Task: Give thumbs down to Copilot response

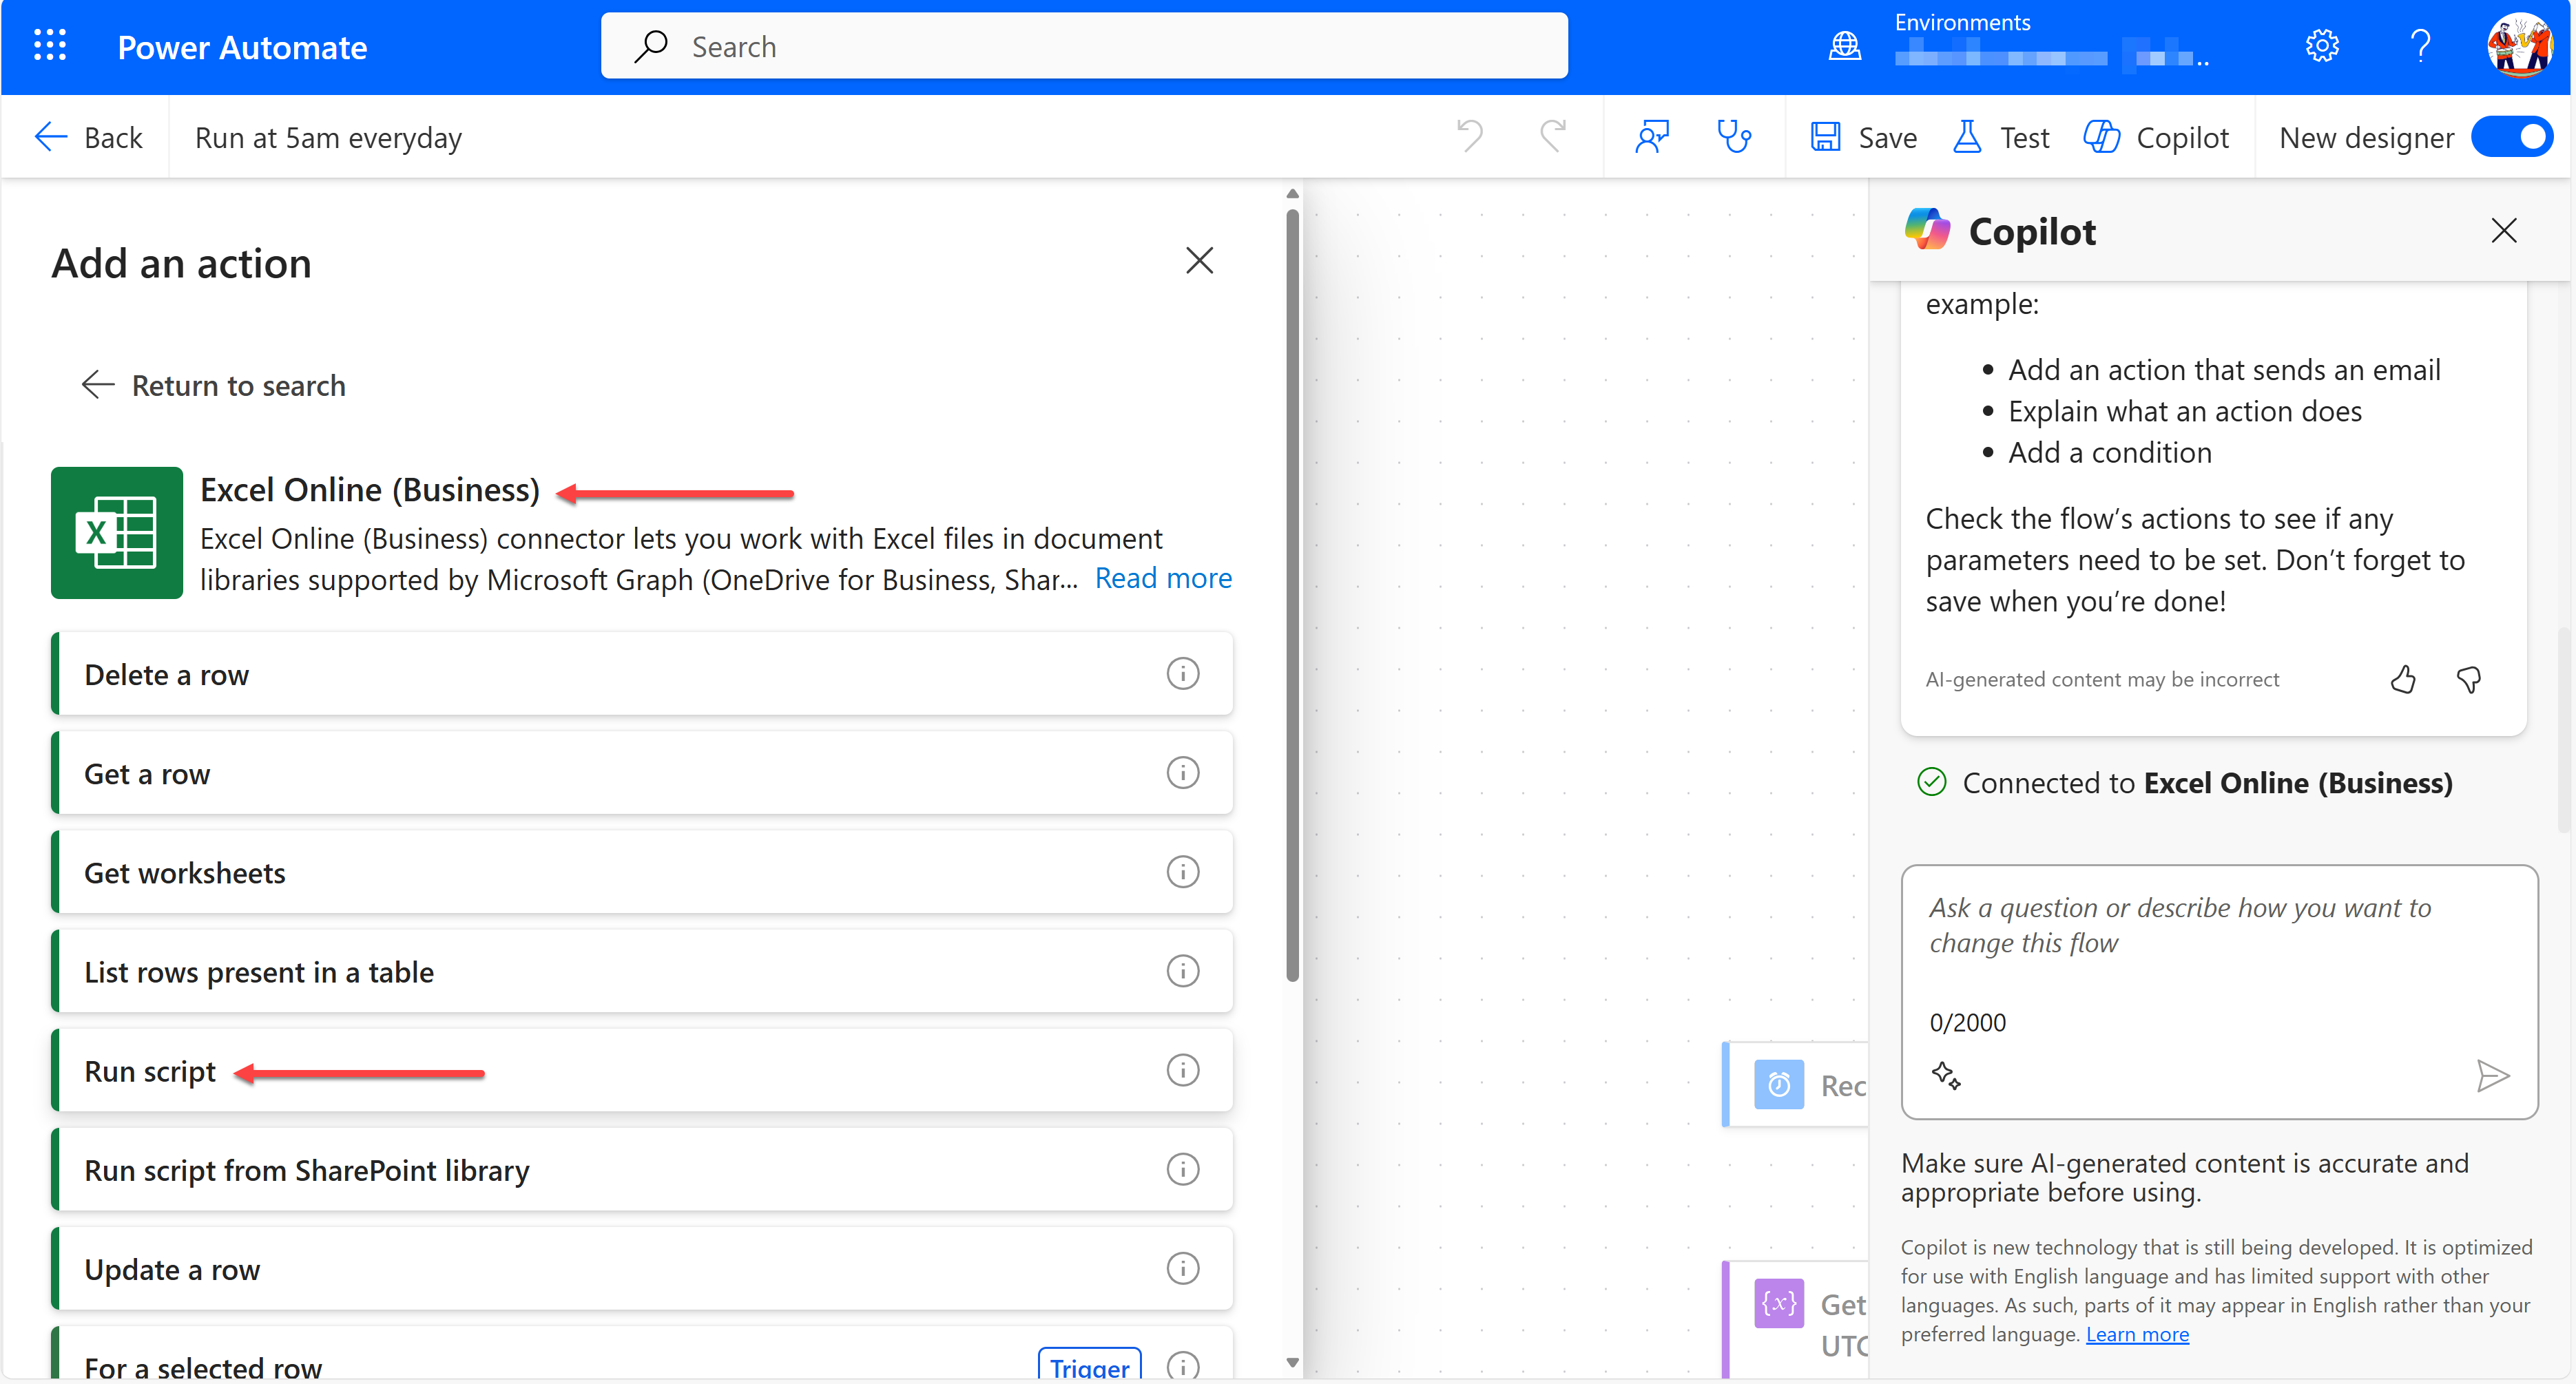Action: coord(2468,680)
